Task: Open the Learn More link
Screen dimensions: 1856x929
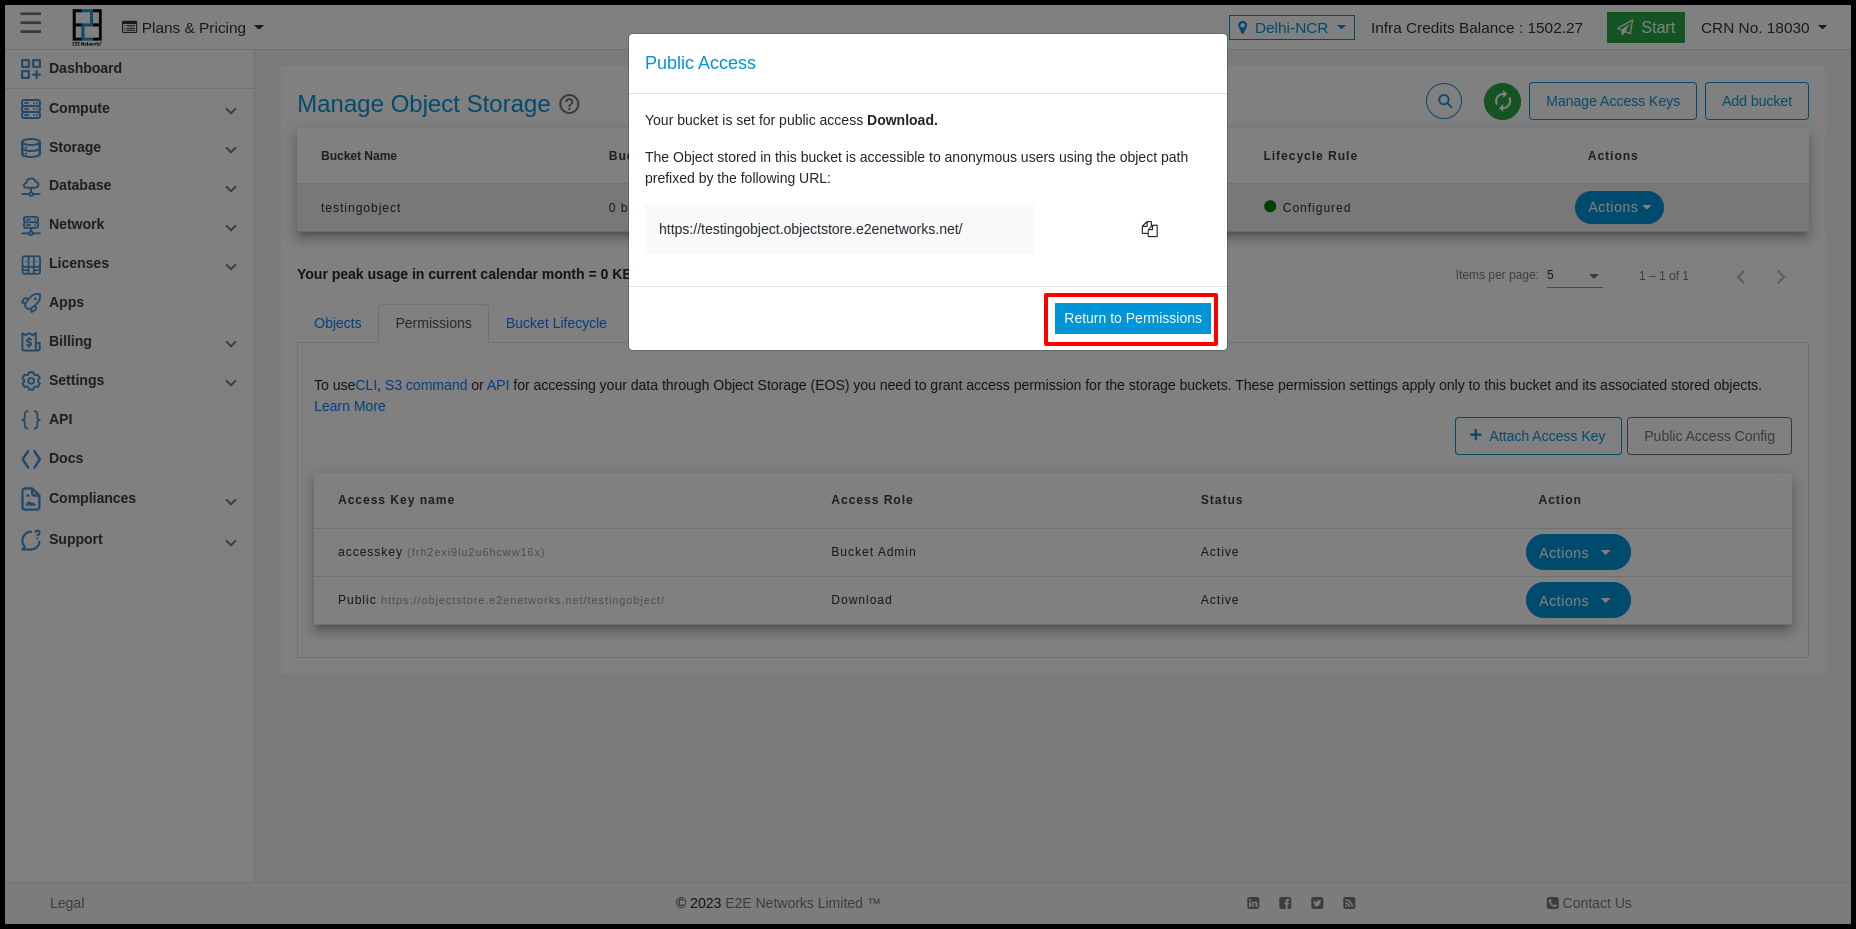Action: [x=350, y=406]
